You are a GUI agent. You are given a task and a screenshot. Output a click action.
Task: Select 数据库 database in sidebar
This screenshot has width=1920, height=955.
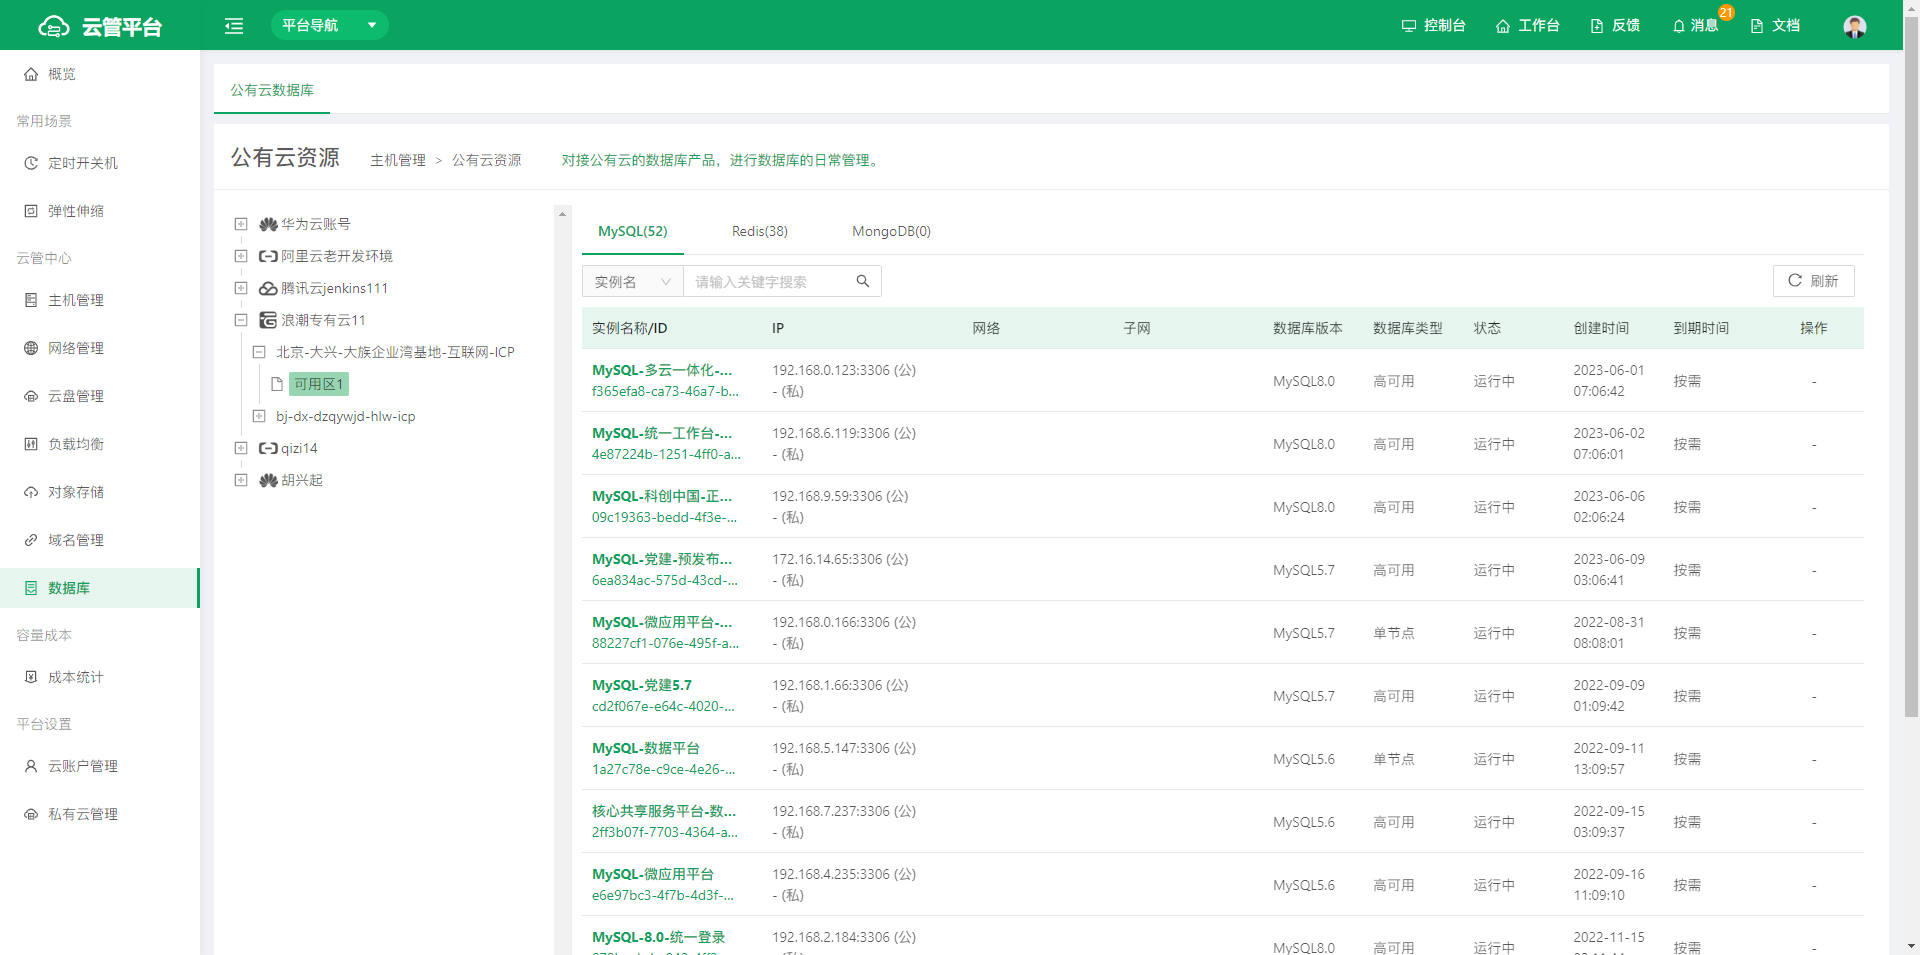100,588
